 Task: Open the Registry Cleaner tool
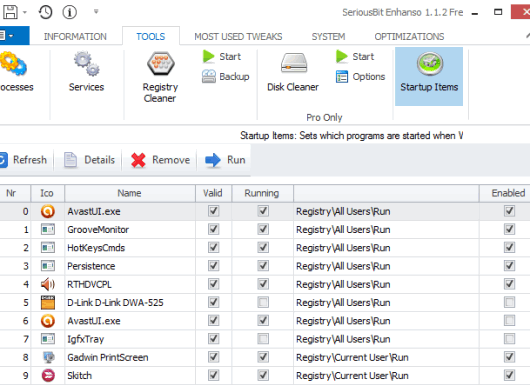[160, 77]
